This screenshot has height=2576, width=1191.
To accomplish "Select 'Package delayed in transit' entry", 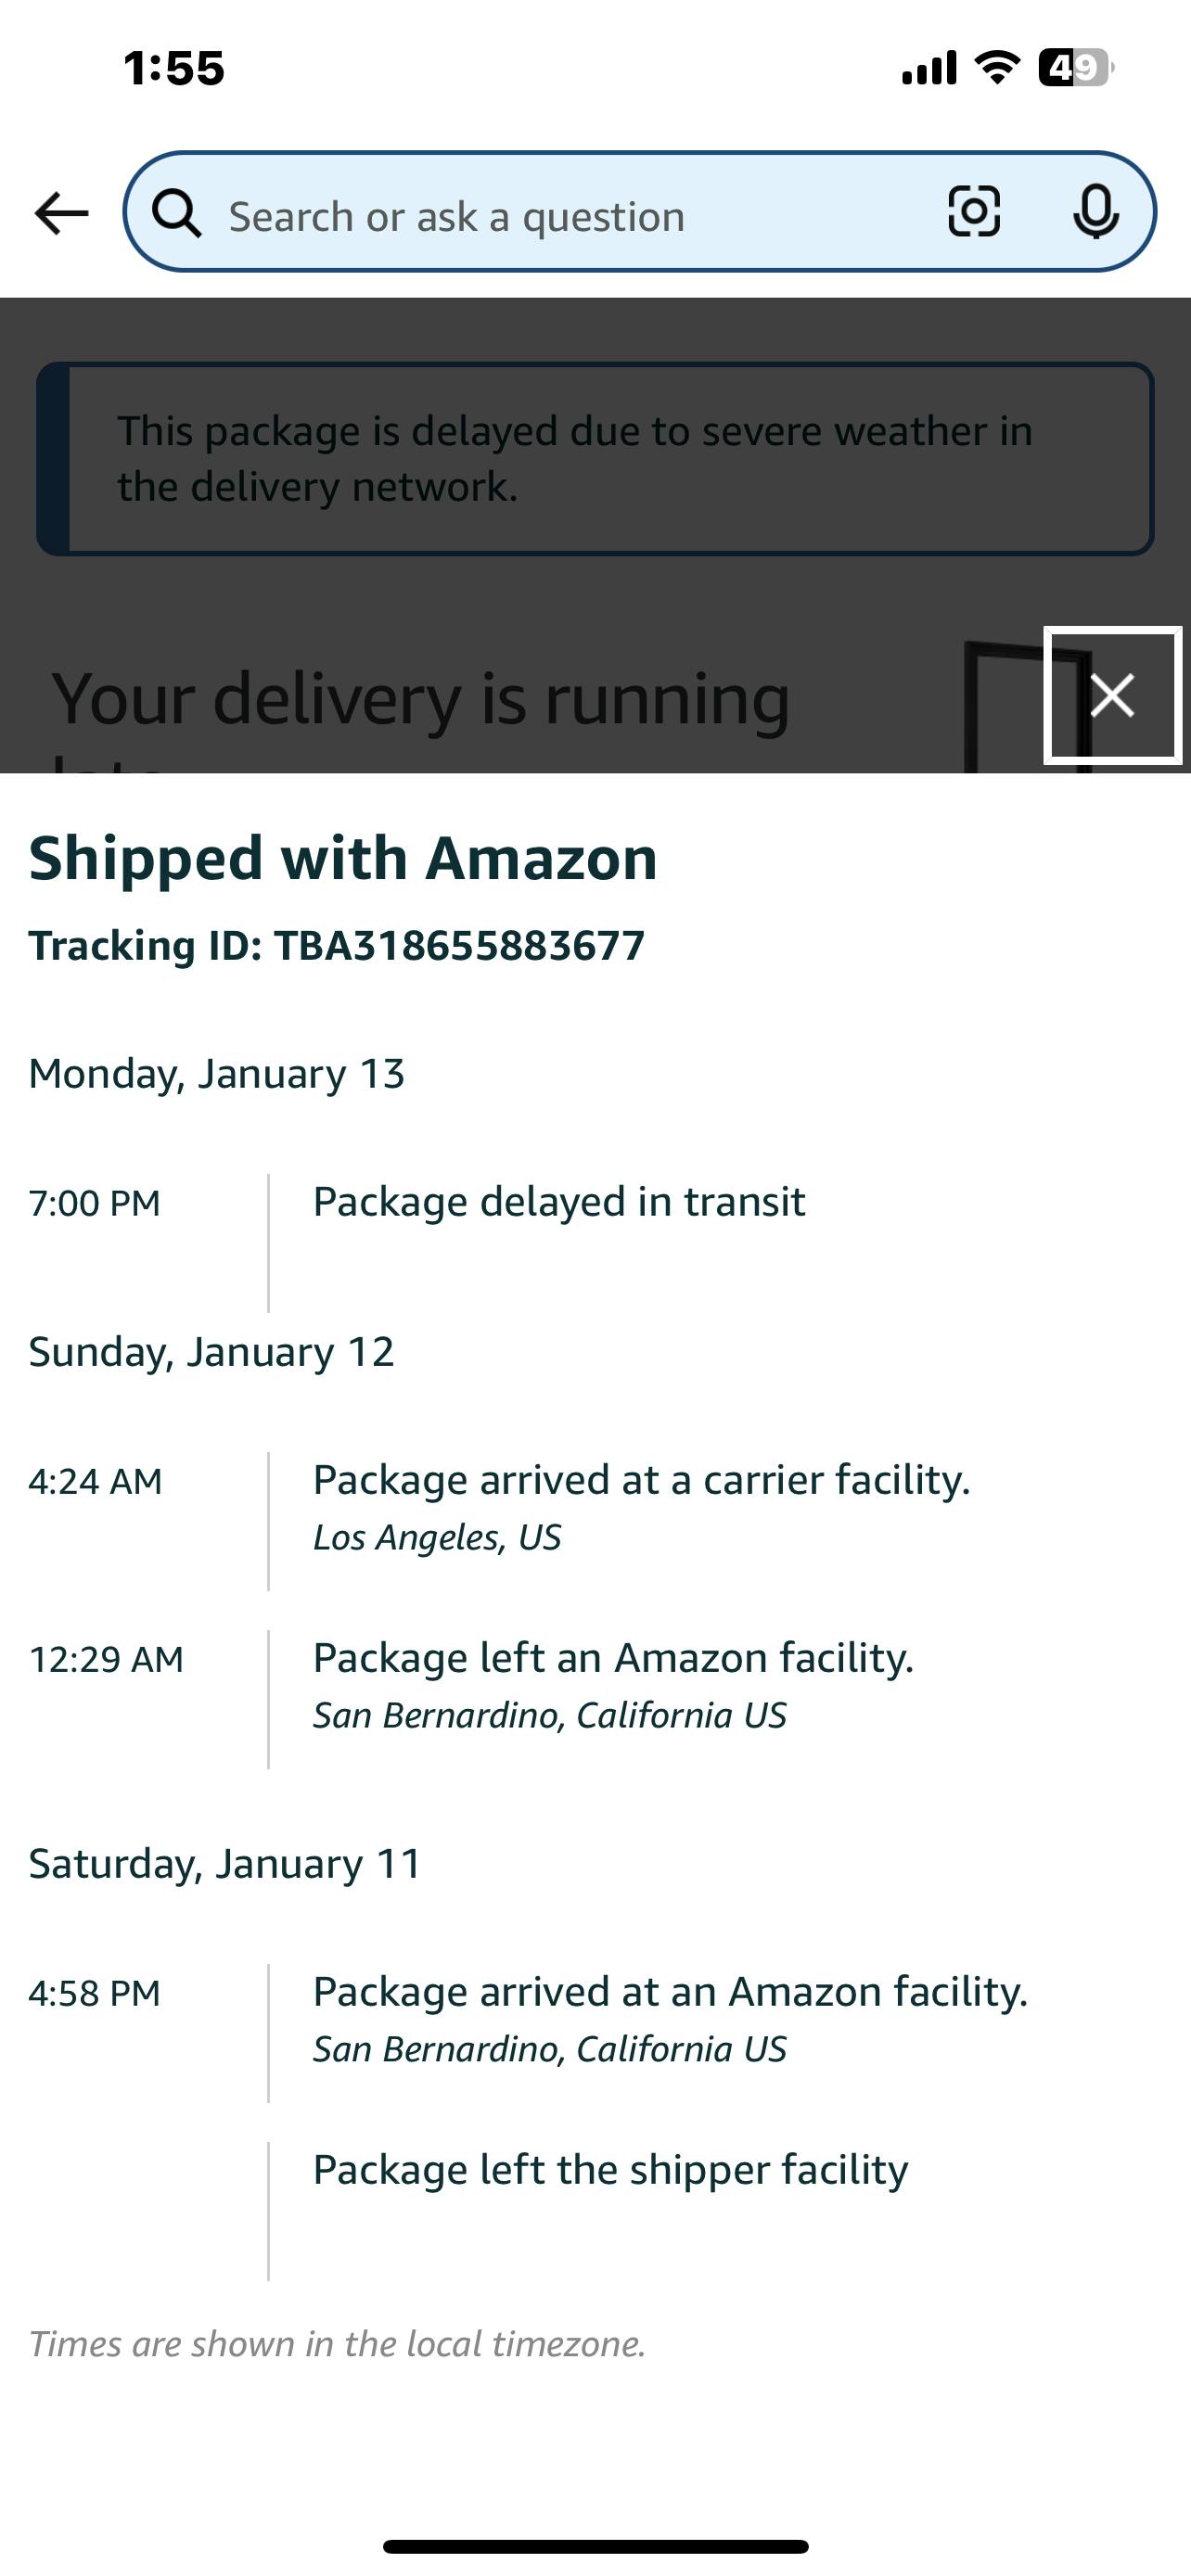I will point(558,1202).
